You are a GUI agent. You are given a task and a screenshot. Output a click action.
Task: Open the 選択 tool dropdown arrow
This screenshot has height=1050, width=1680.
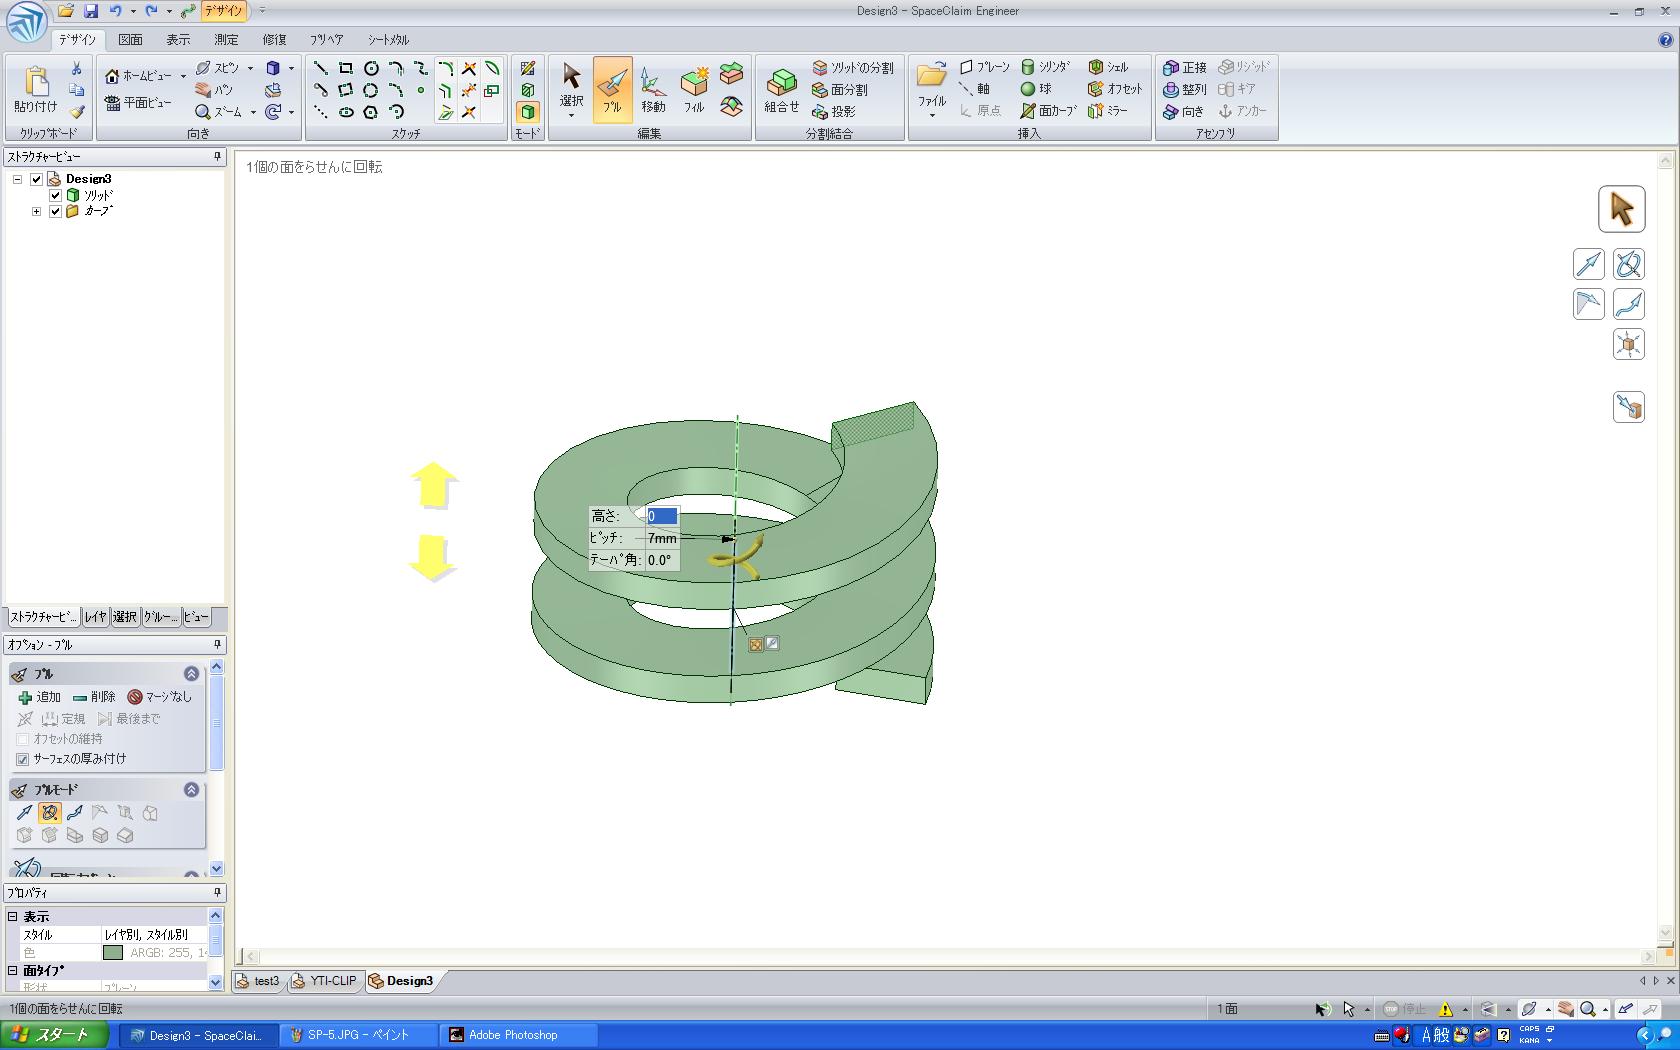[571, 116]
